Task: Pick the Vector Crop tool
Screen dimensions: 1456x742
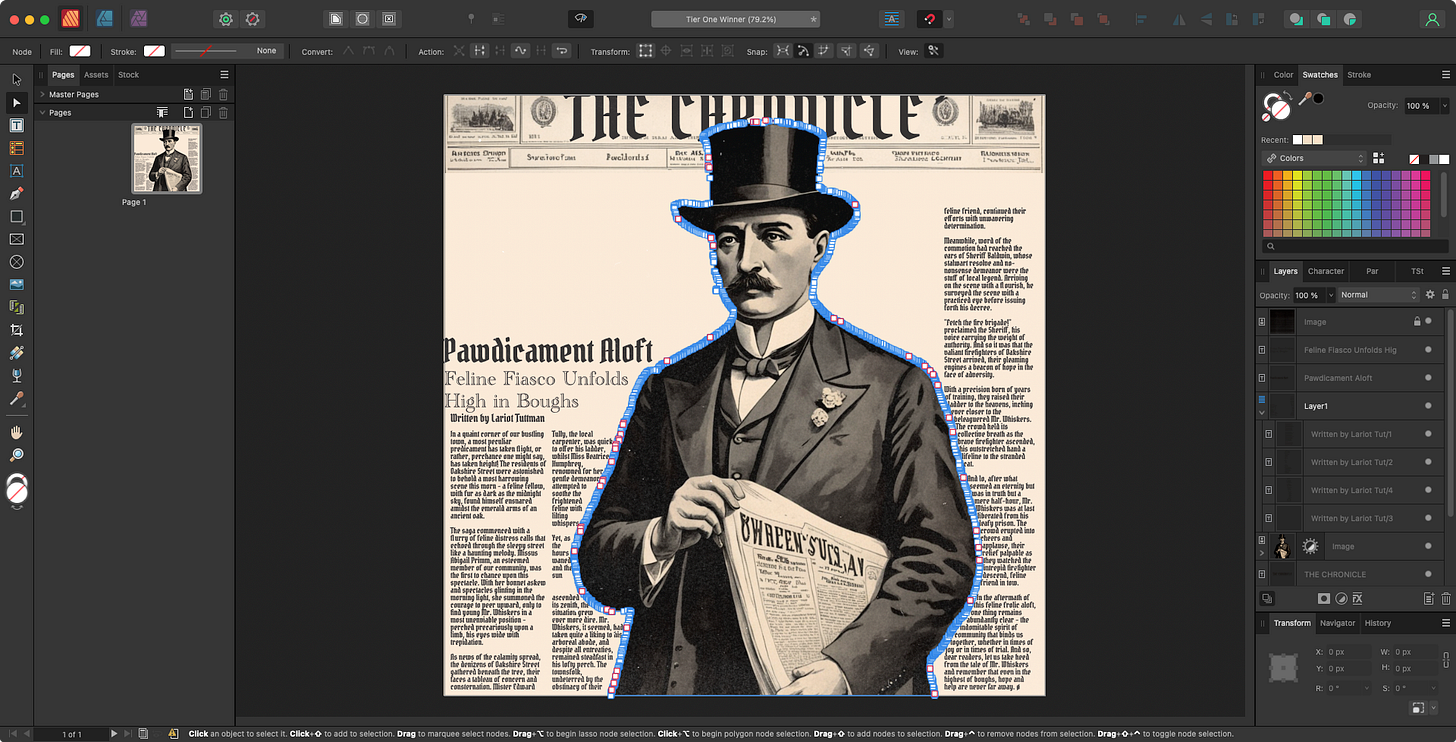Action: point(16,330)
